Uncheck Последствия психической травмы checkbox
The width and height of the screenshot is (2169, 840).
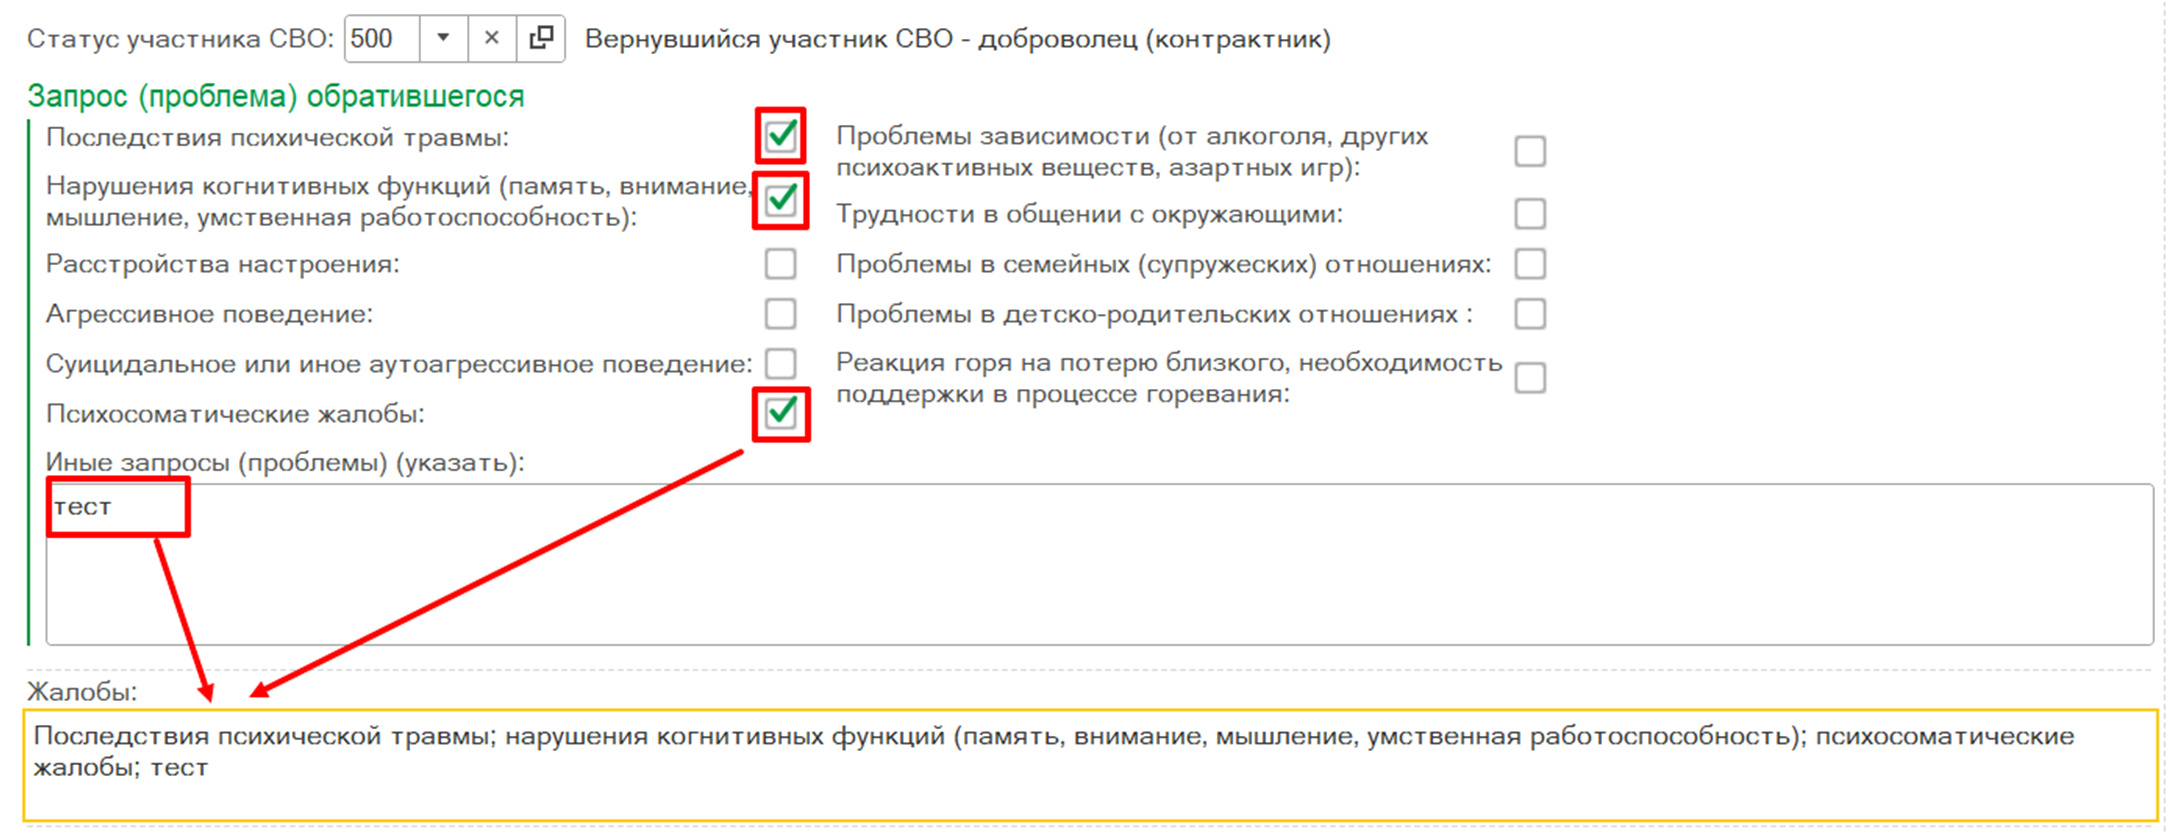pos(780,135)
